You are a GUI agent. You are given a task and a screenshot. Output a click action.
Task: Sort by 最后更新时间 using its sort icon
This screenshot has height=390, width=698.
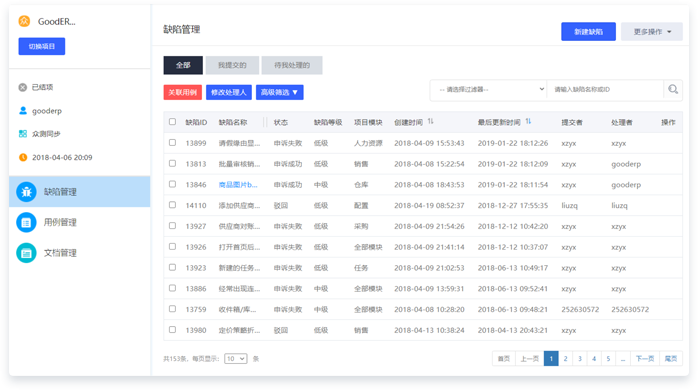528,122
